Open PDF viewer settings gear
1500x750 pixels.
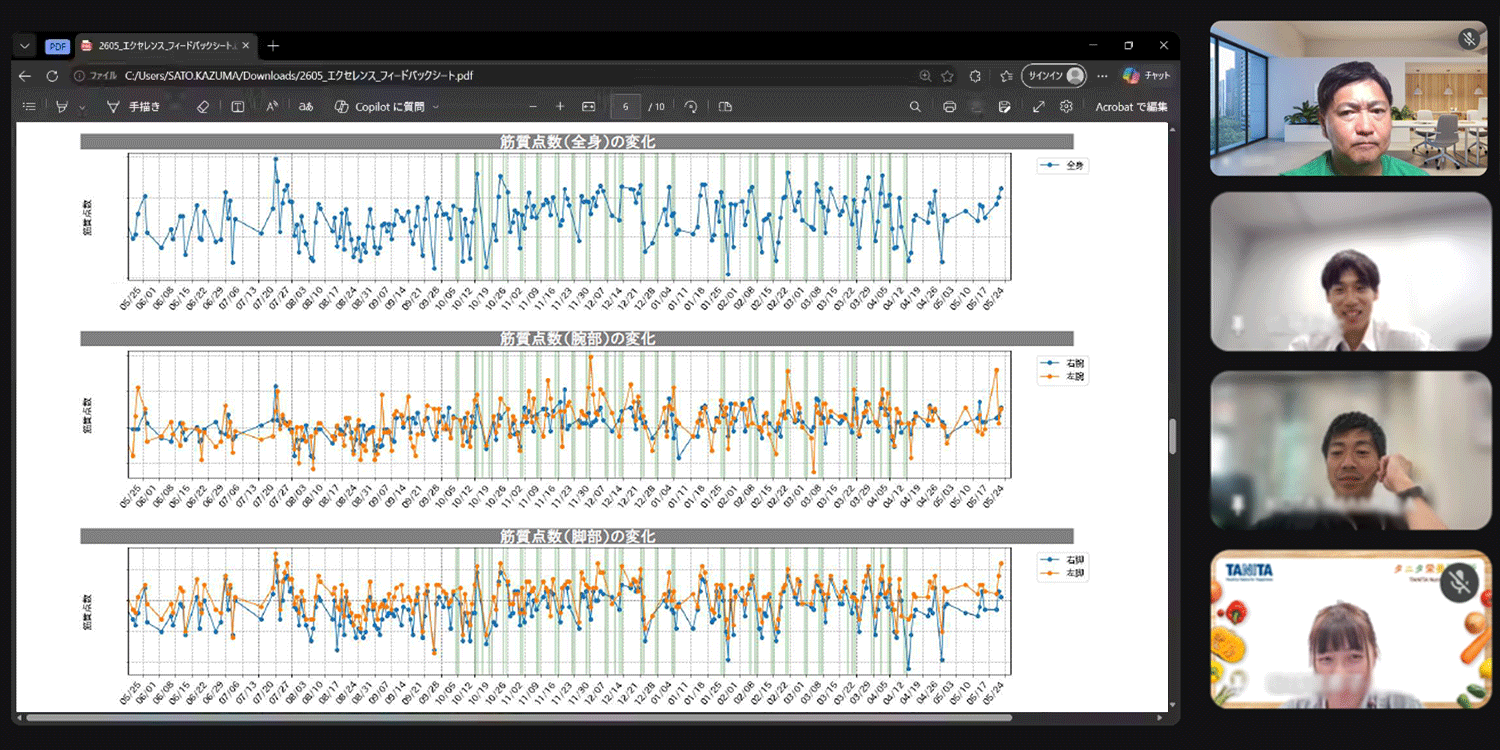(1066, 106)
